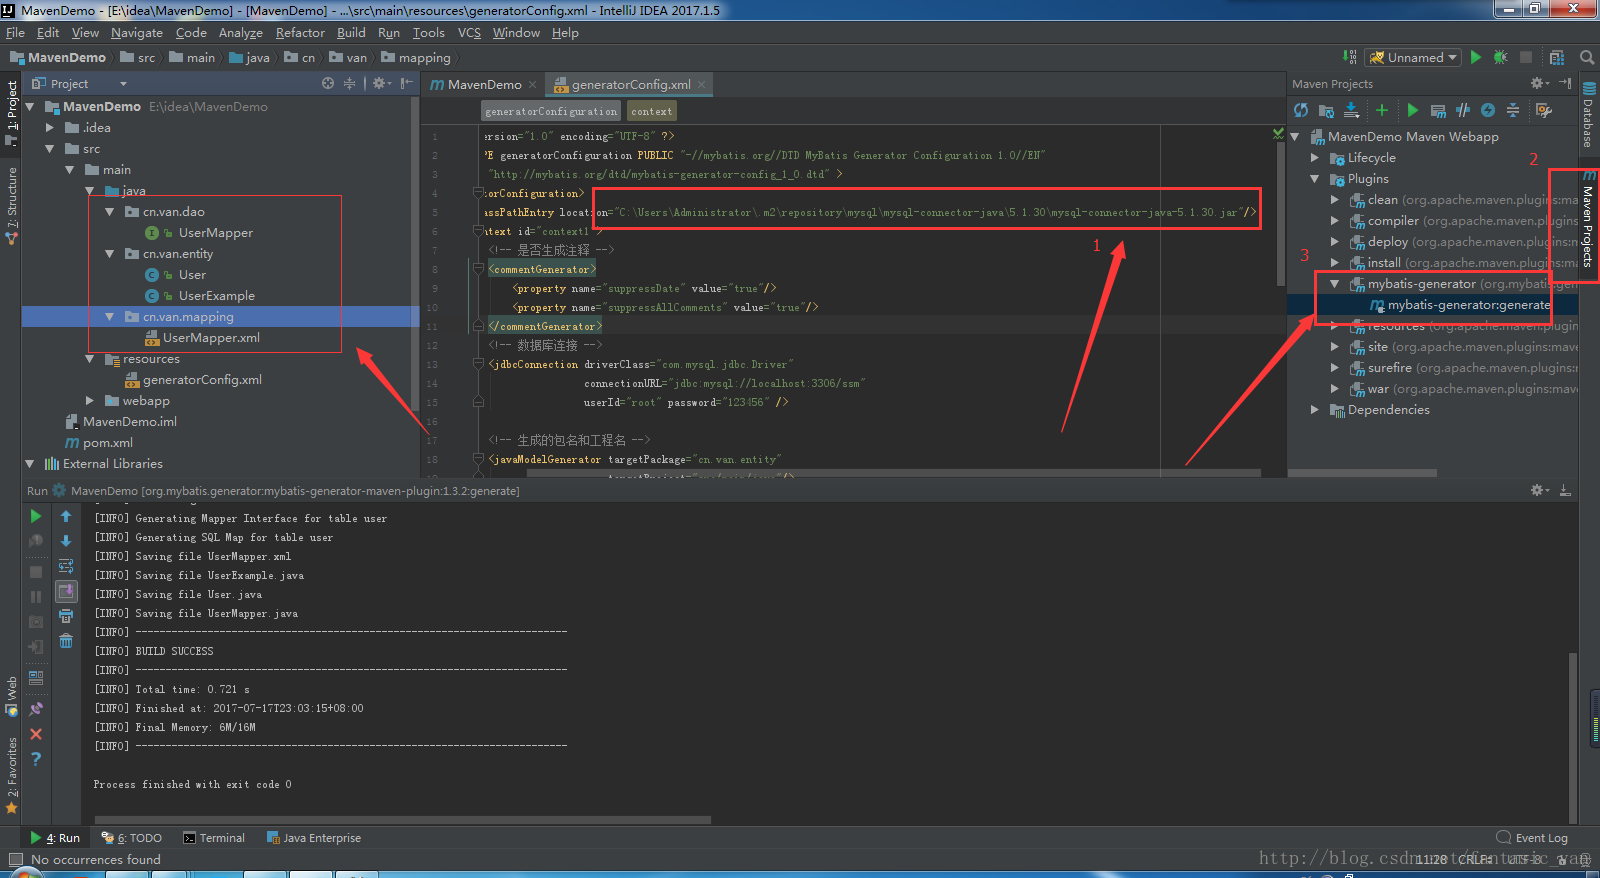Click Generate Sources and Update Folders icon

tap(1326, 110)
